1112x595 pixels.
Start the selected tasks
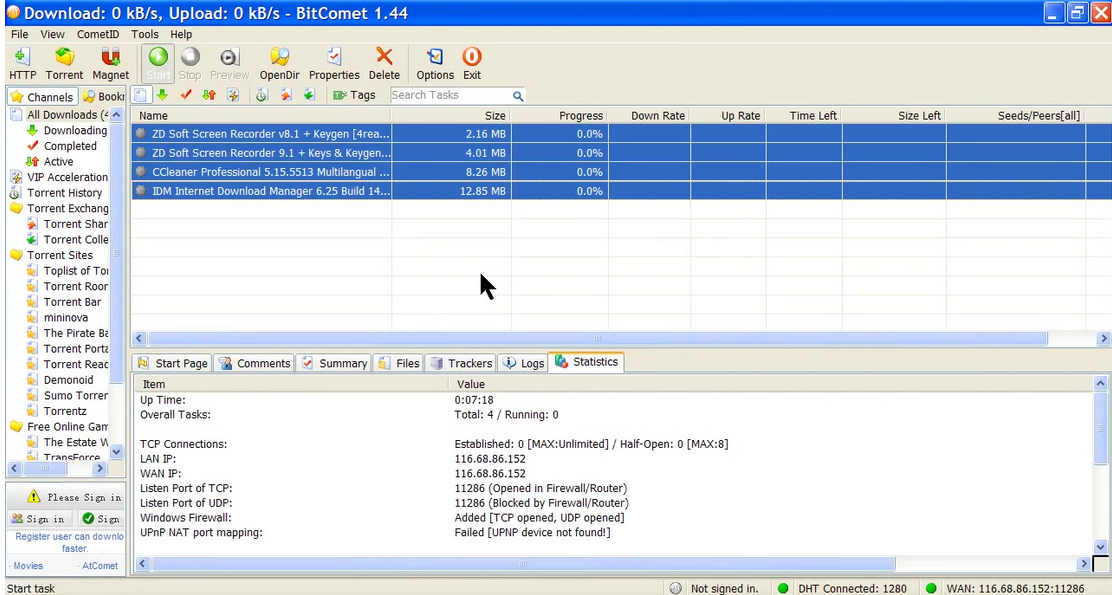158,64
